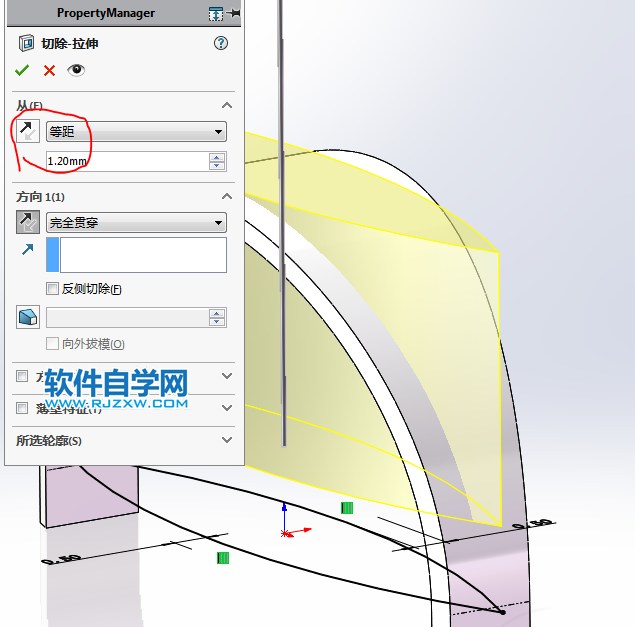
Task: Reverse the cut direction in Direction 1
Action: point(28,222)
